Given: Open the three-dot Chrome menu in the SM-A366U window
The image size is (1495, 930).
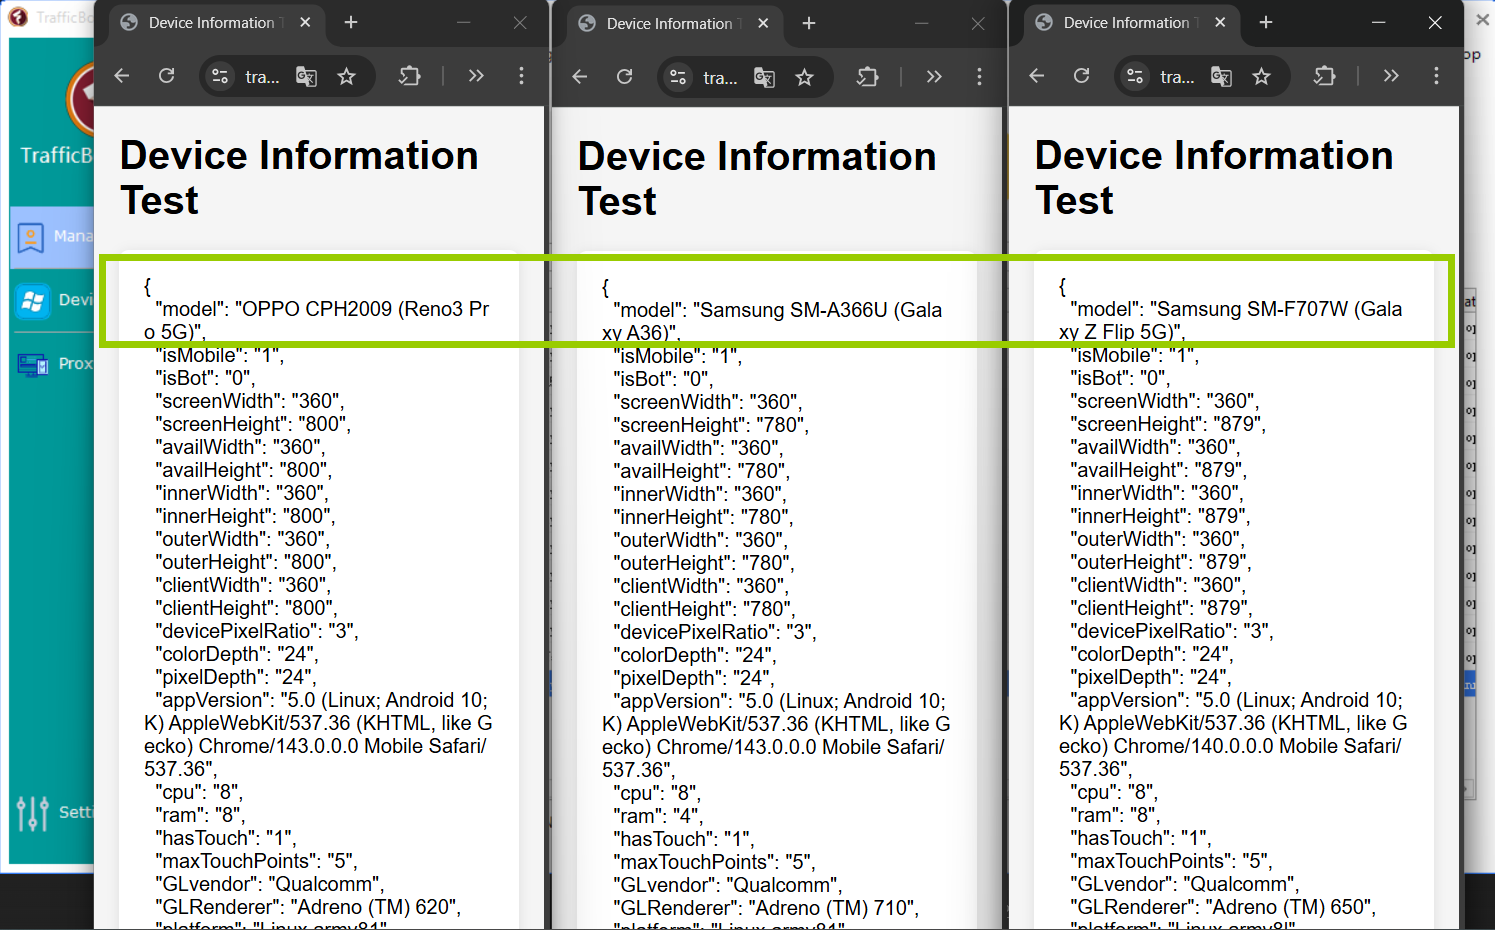Looking at the screenshot, I should click(x=979, y=77).
